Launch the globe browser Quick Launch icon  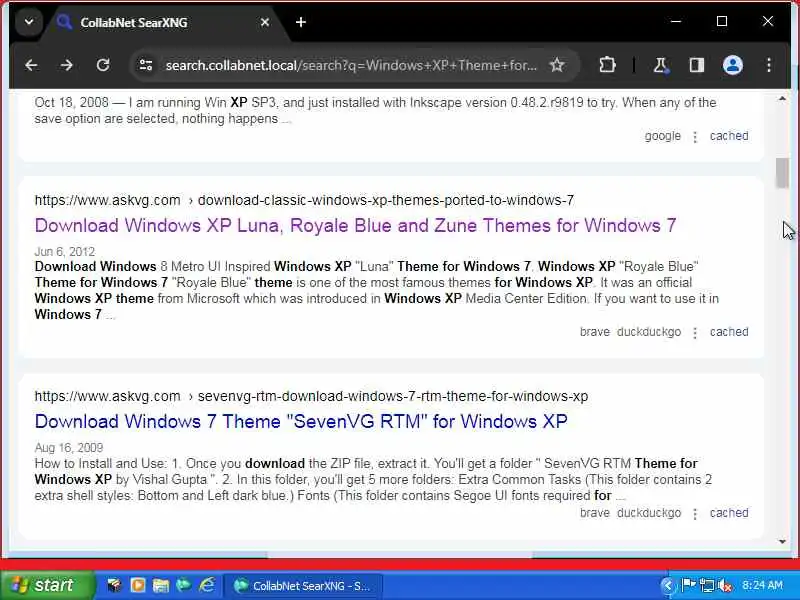click(x=184, y=585)
